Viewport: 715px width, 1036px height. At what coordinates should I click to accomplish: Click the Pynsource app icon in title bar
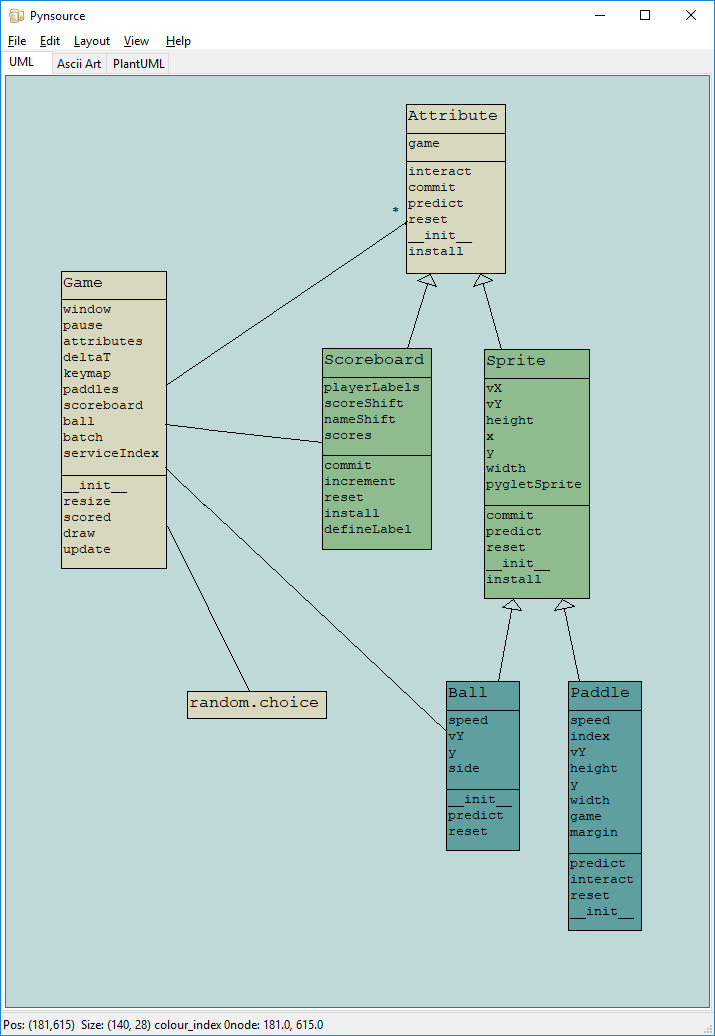point(16,16)
